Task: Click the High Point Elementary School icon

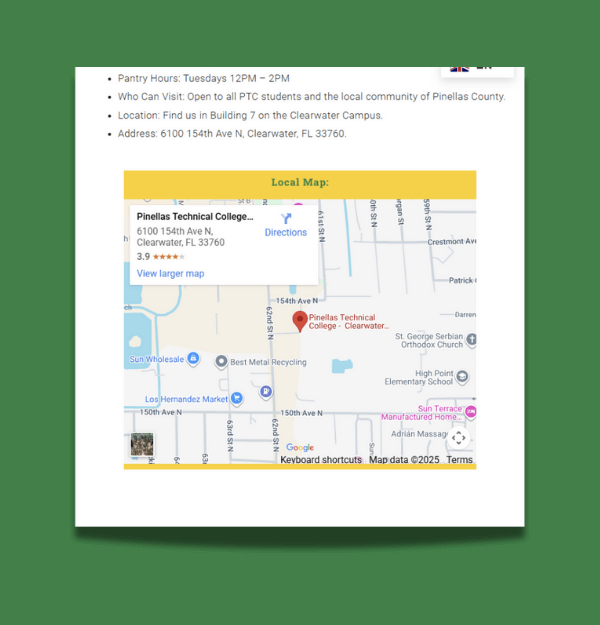Action: [461, 377]
